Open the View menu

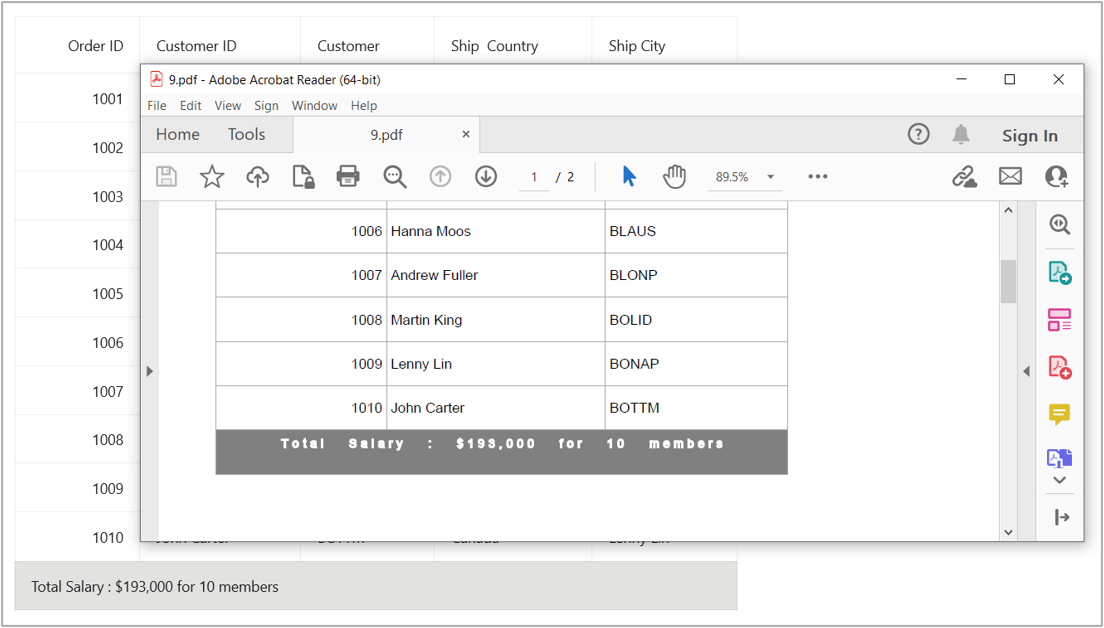(x=227, y=105)
